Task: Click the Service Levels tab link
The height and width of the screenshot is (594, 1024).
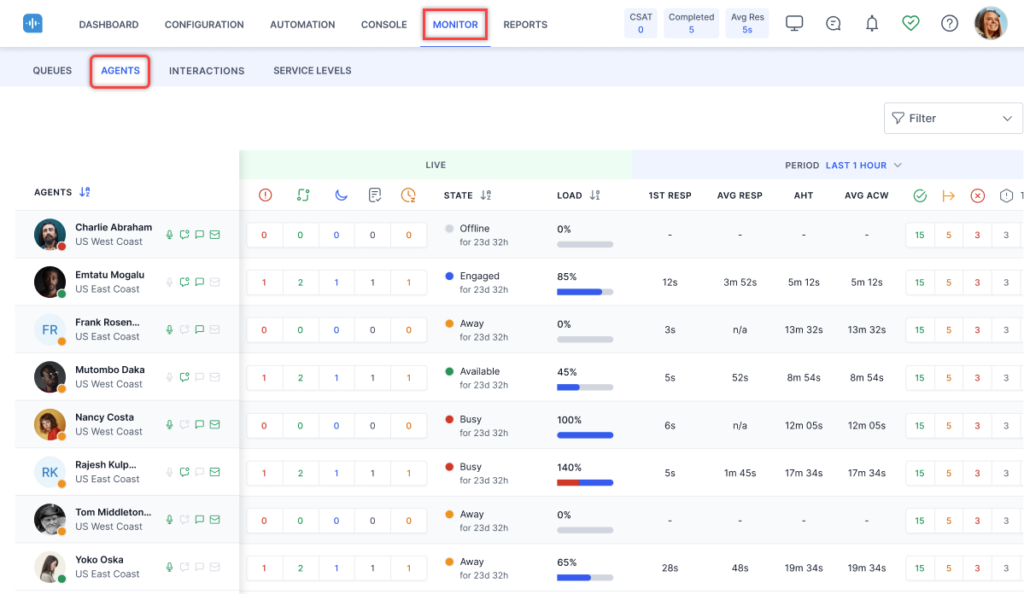Action: pyautogui.click(x=311, y=70)
